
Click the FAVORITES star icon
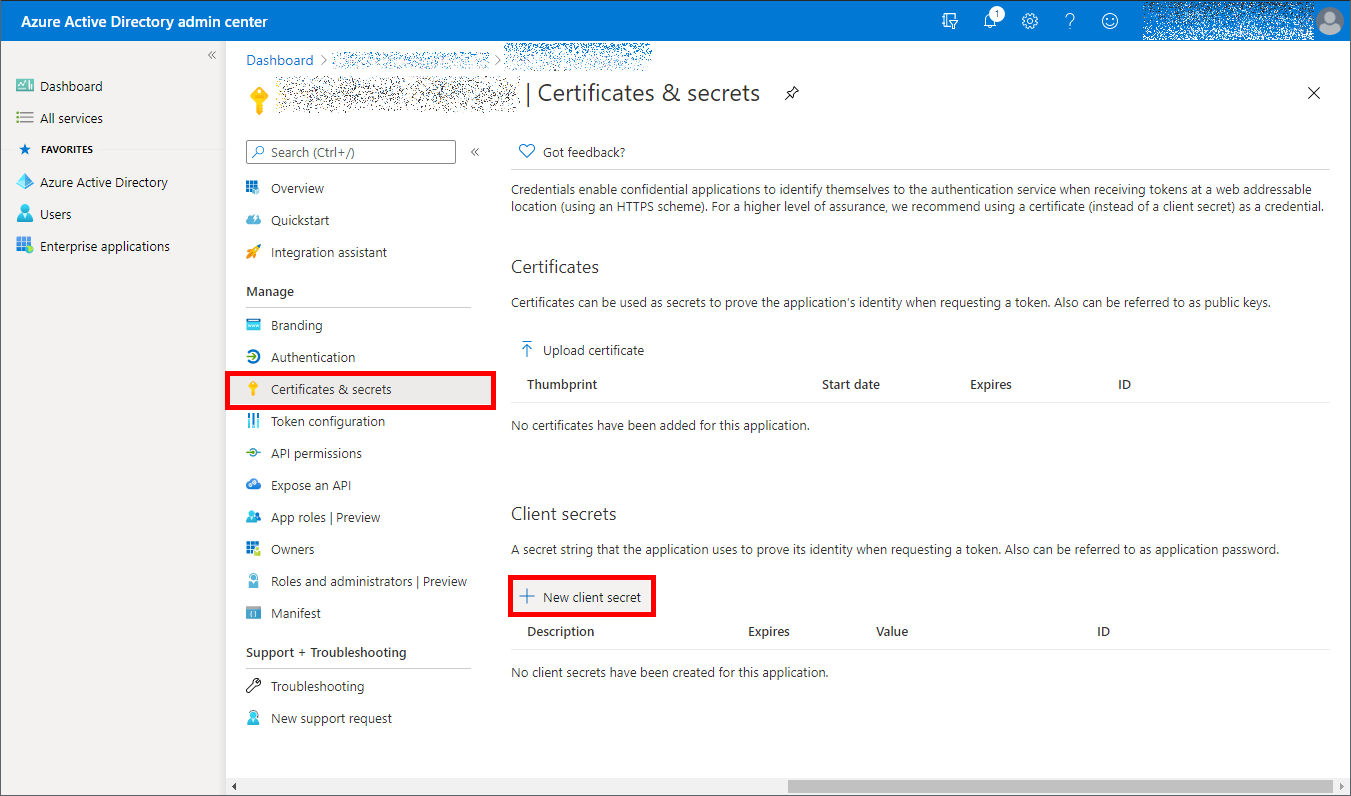pyautogui.click(x=25, y=149)
